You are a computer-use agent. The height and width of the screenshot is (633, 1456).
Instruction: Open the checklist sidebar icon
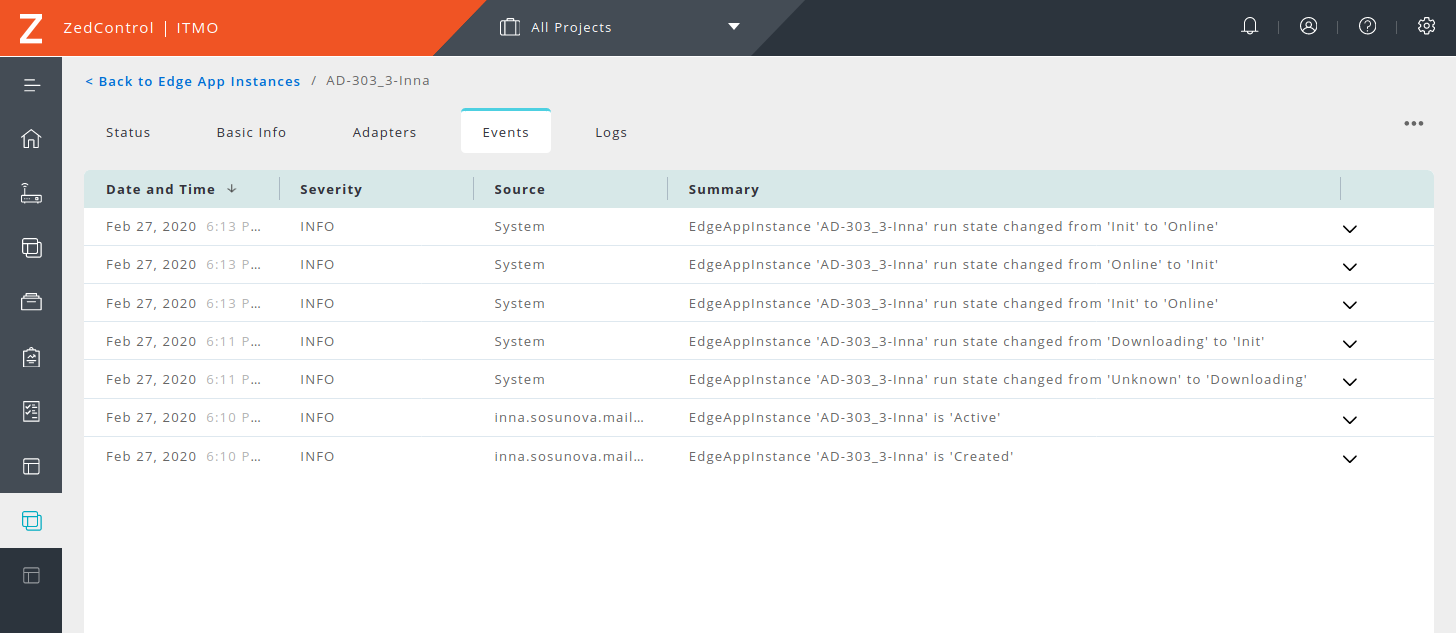pos(31,411)
